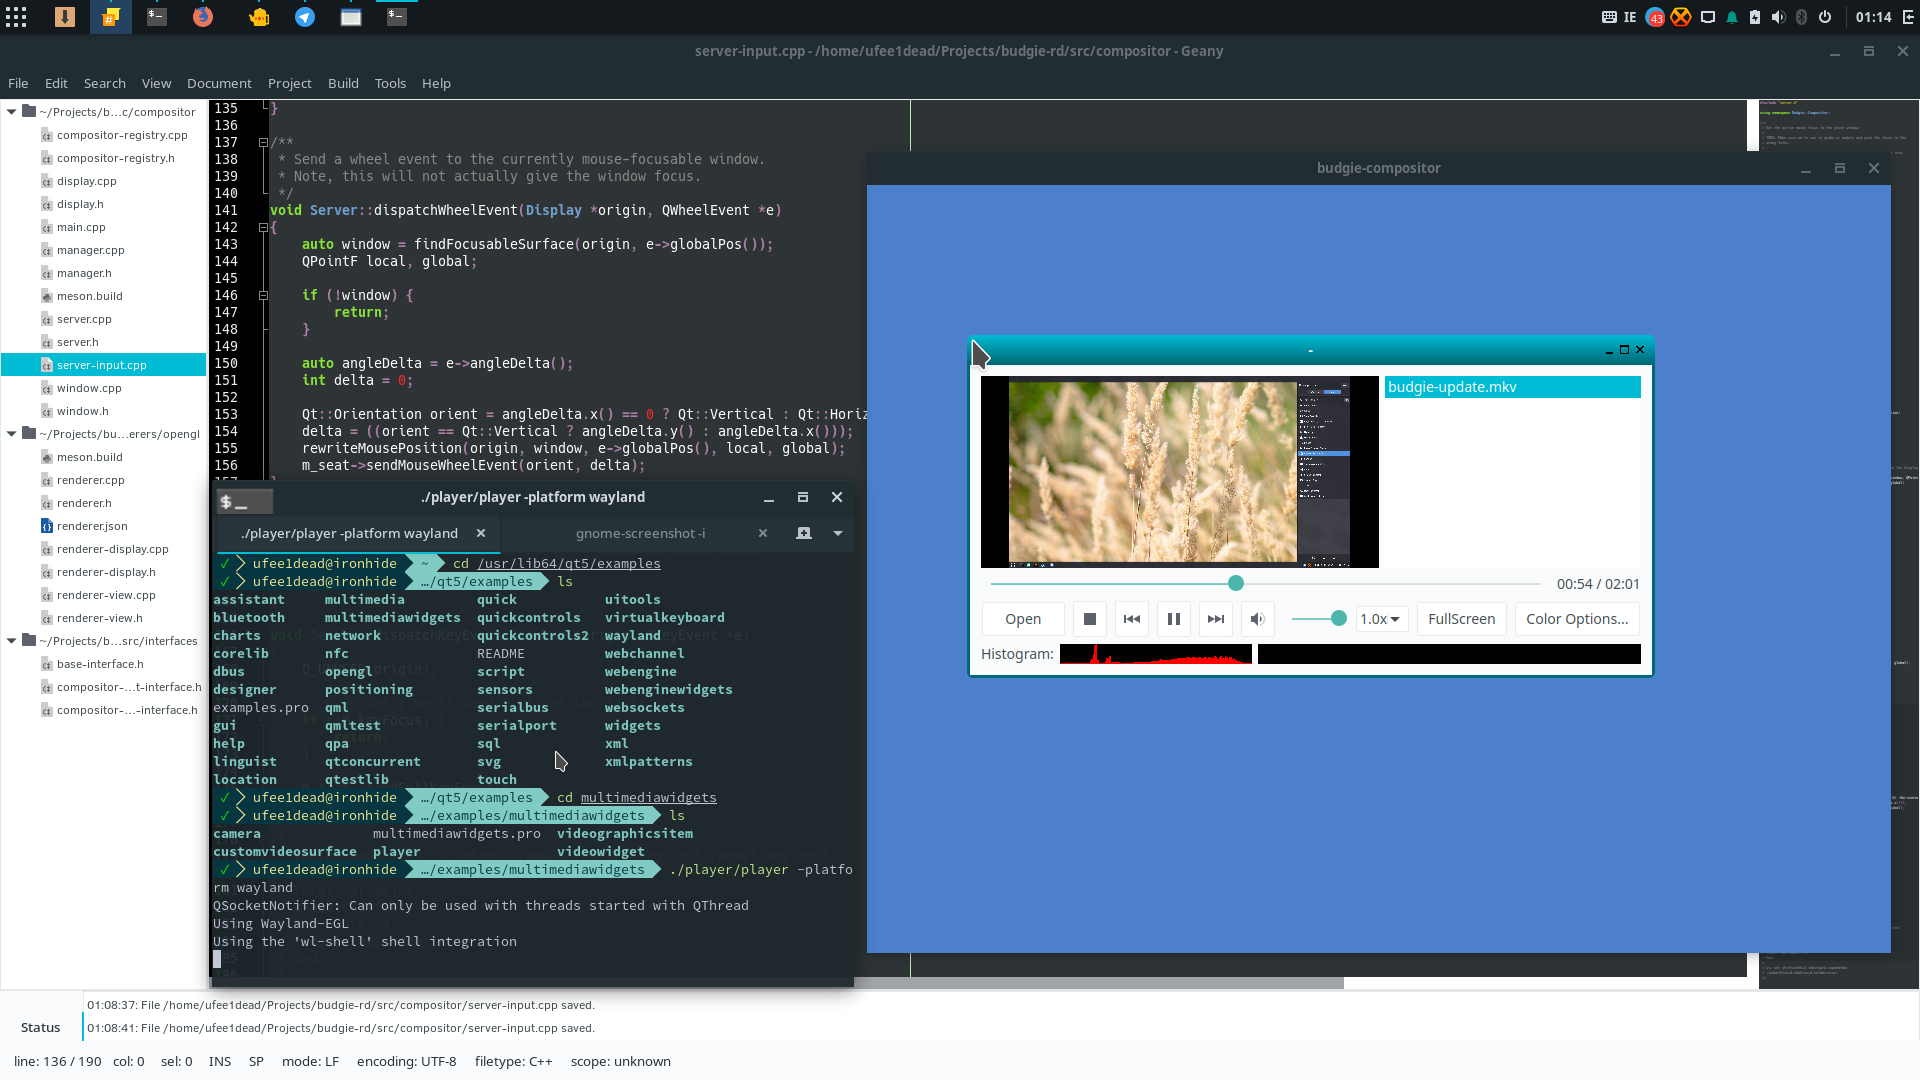The width and height of the screenshot is (1920, 1080).
Task: Open renderer-display.cpp in the sidebar
Action: 113,549
